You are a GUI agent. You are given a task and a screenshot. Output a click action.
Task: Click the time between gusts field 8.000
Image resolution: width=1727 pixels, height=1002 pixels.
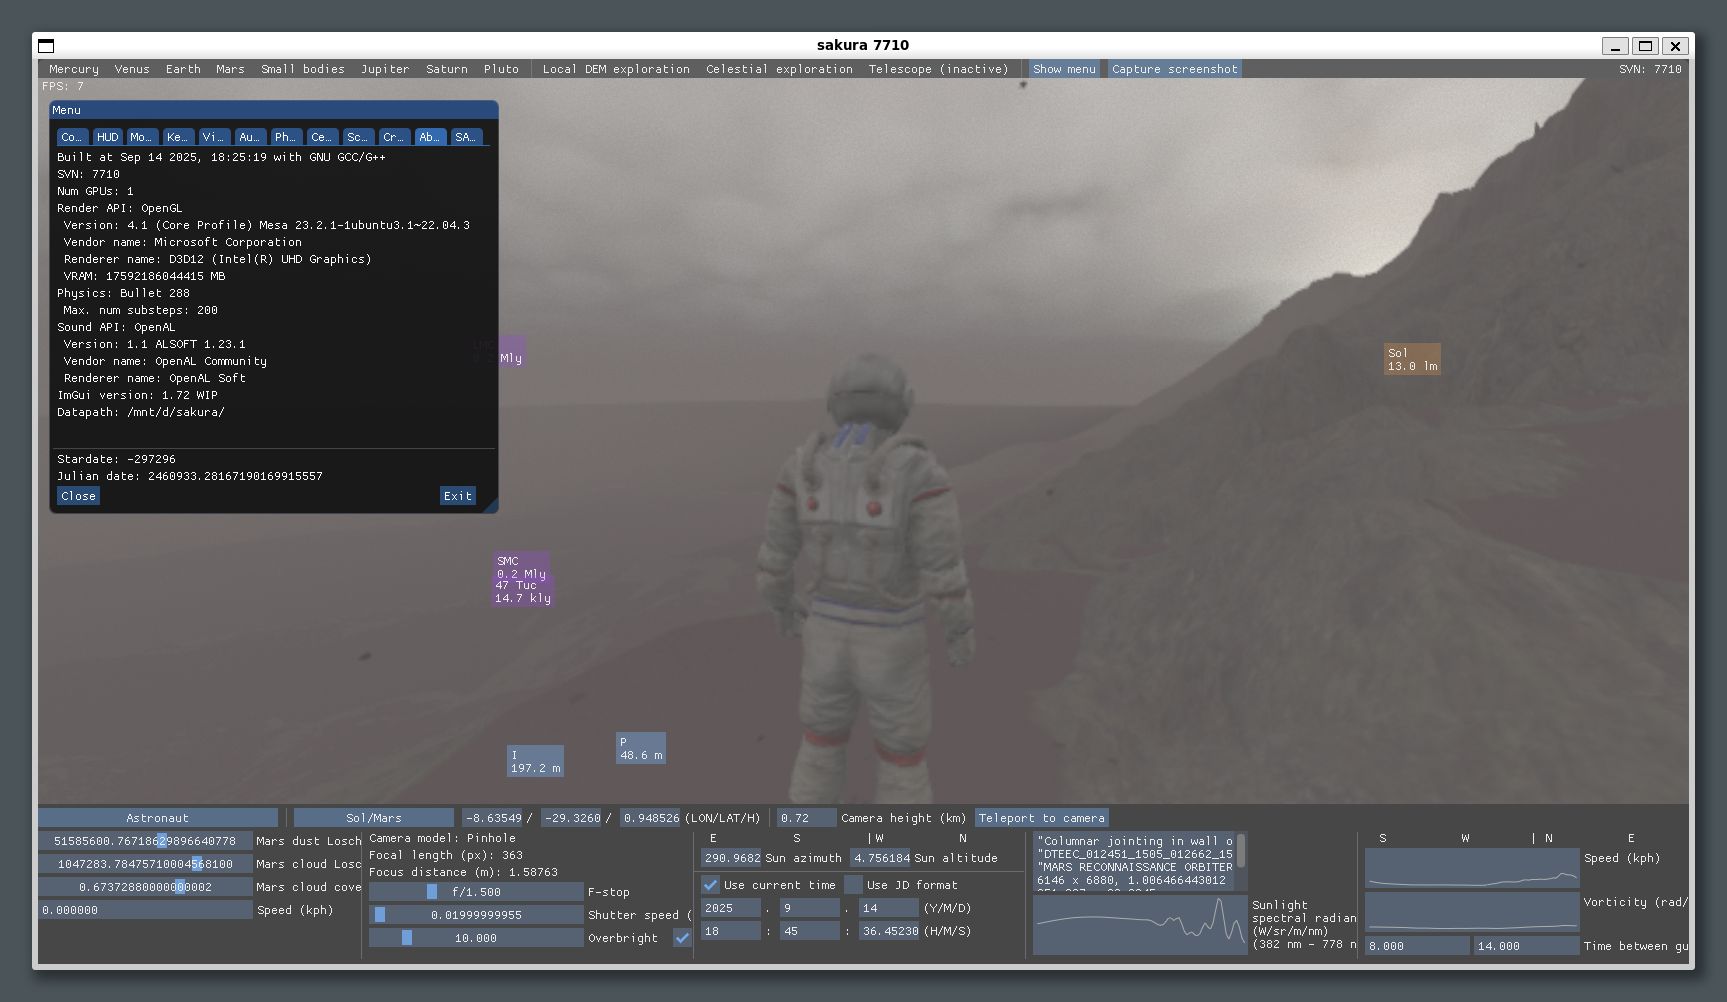click(1417, 946)
